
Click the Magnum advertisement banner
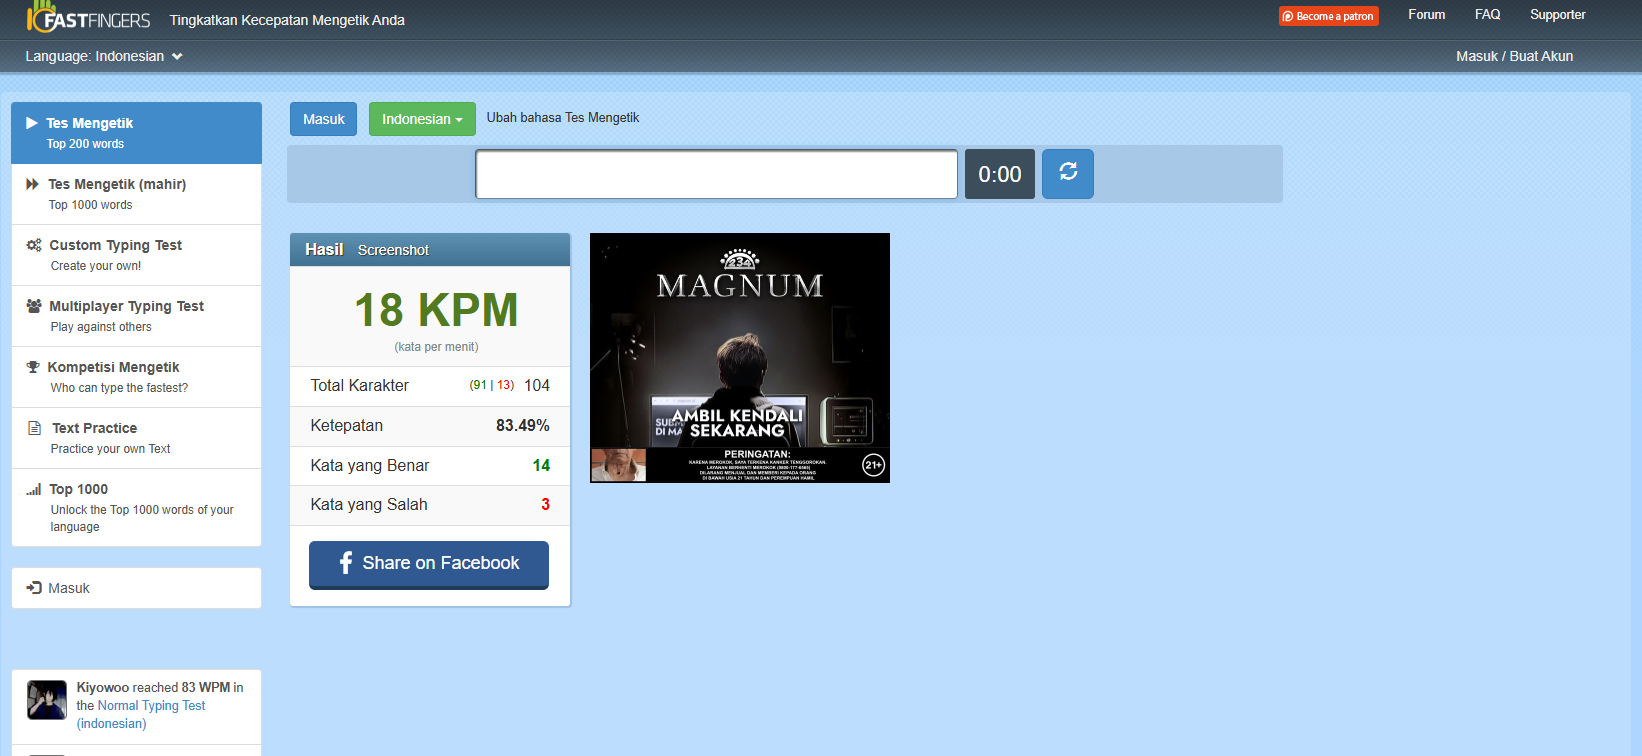740,358
